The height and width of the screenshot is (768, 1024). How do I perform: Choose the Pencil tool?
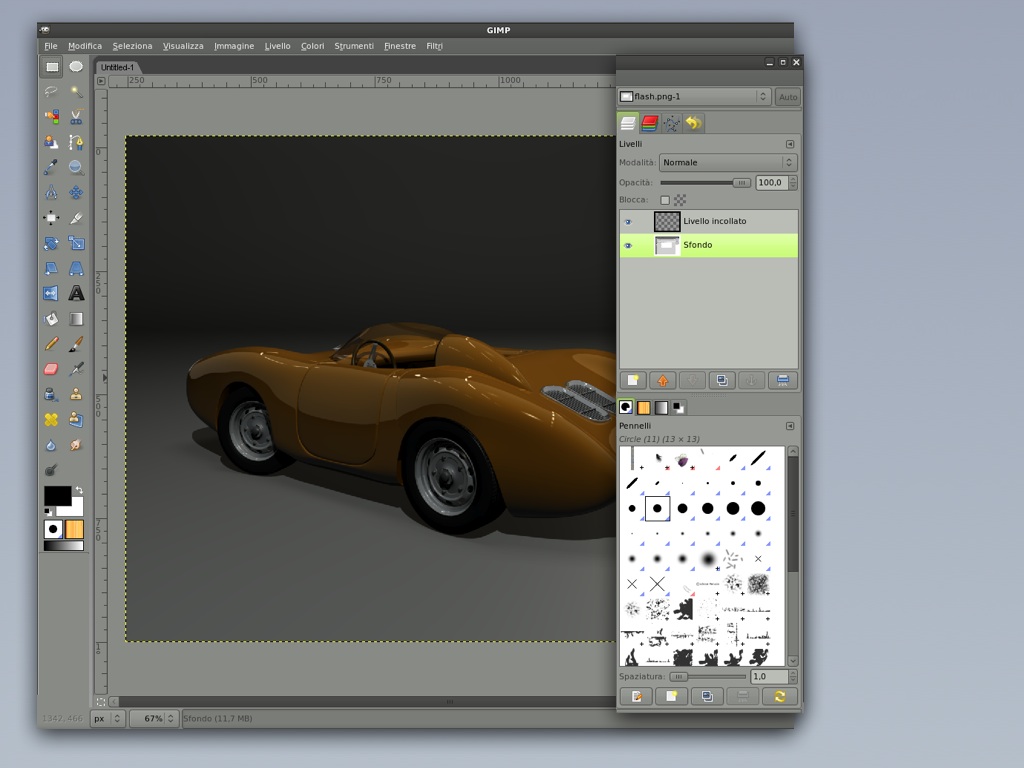[x=51, y=344]
